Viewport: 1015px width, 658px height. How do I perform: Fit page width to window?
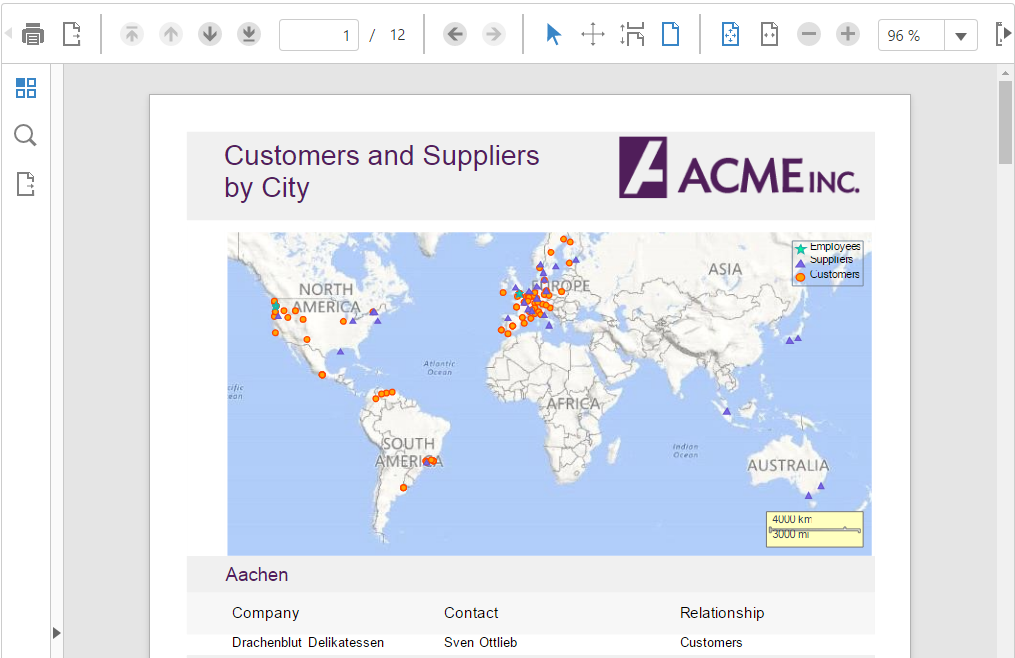point(769,34)
